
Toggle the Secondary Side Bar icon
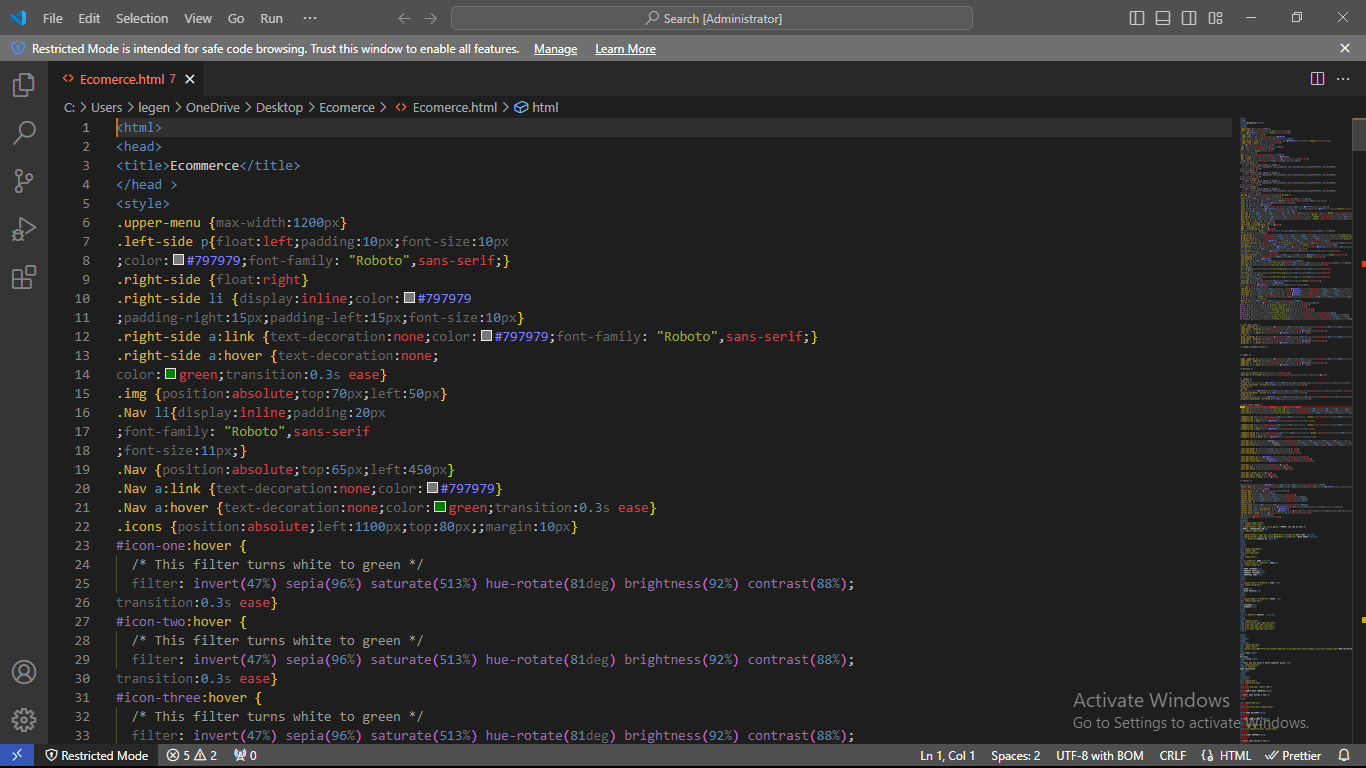coord(1189,17)
